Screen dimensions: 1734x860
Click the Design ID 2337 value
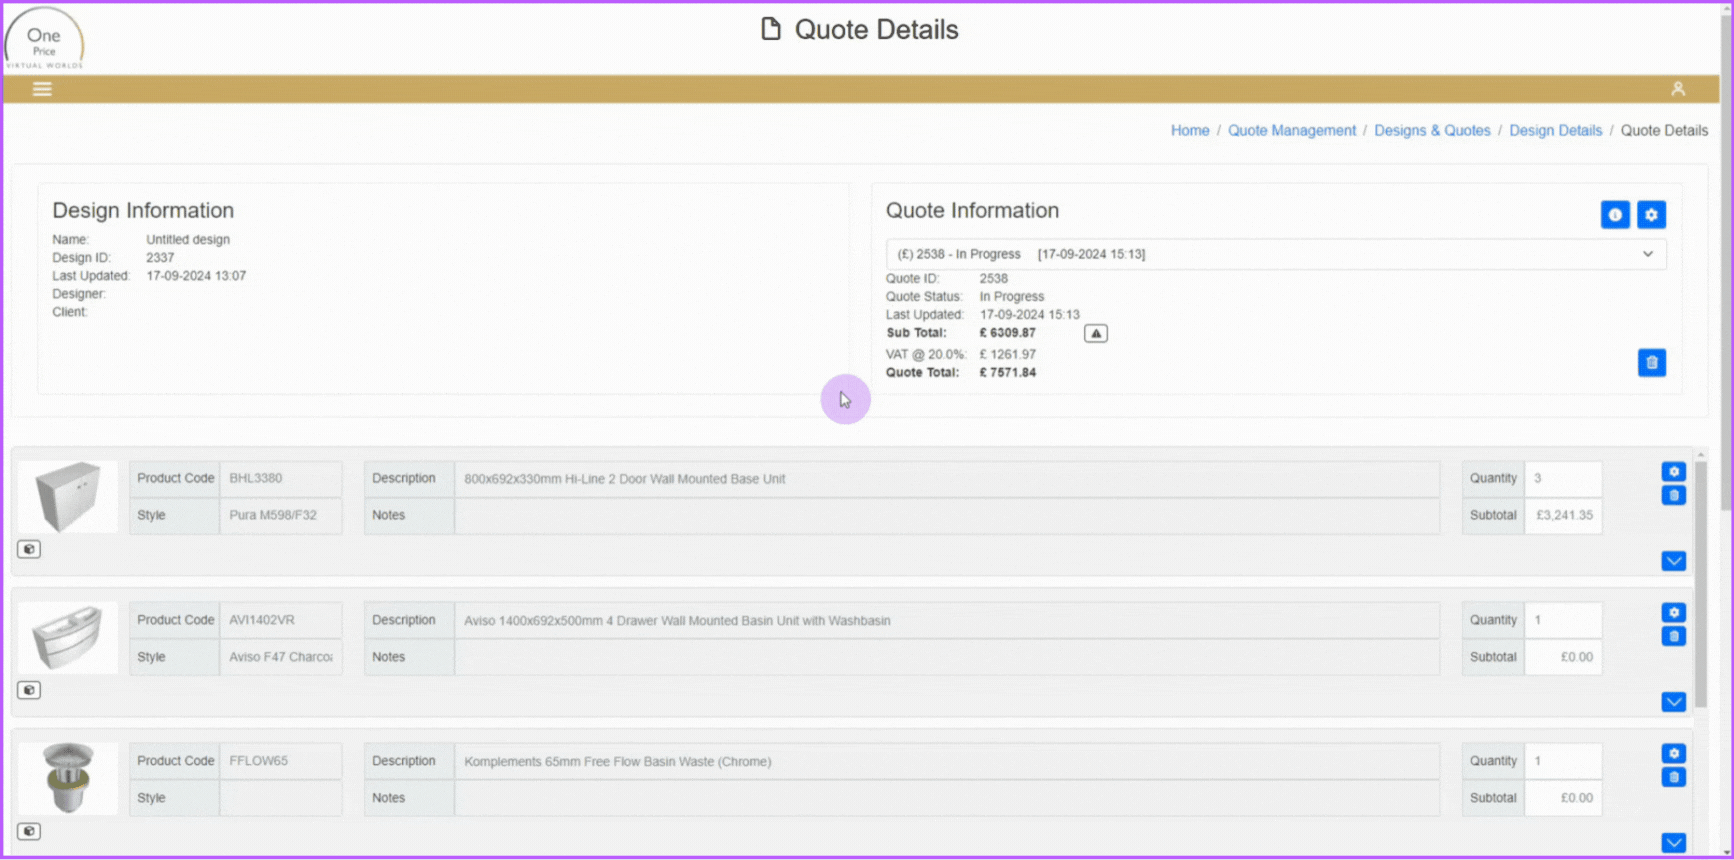point(160,258)
